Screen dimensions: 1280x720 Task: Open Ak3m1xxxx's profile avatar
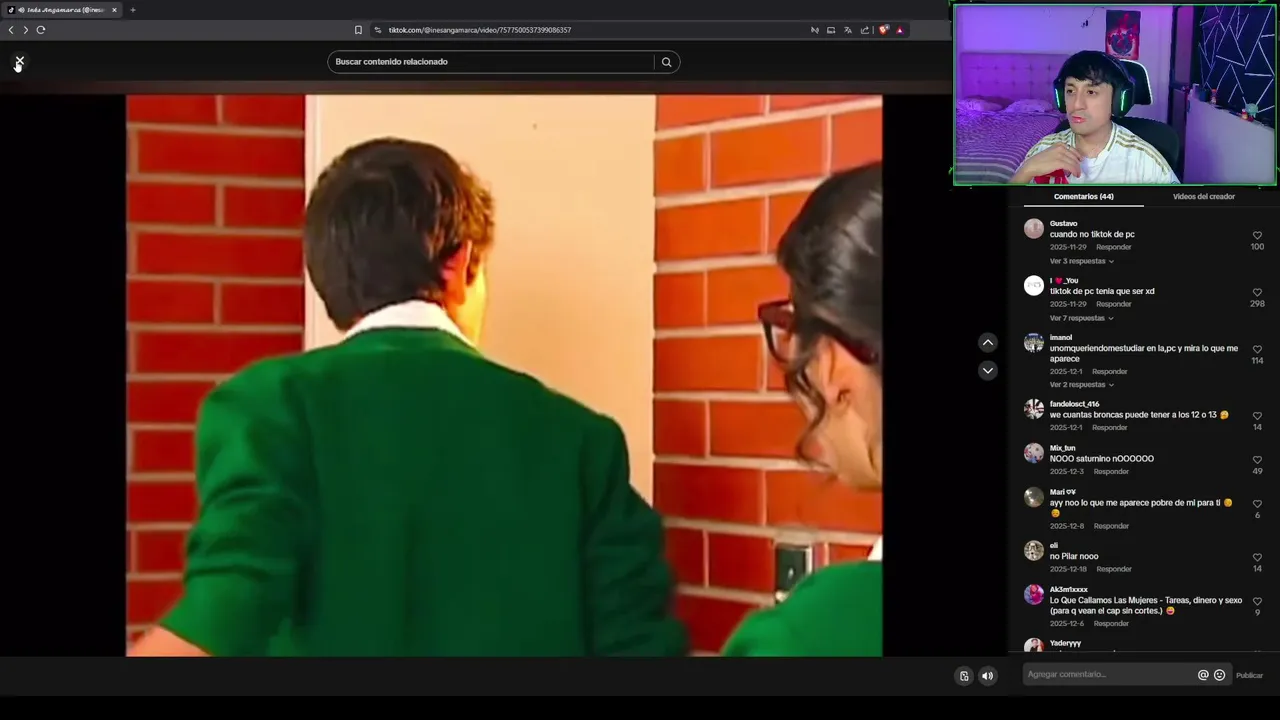tap(1034, 595)
